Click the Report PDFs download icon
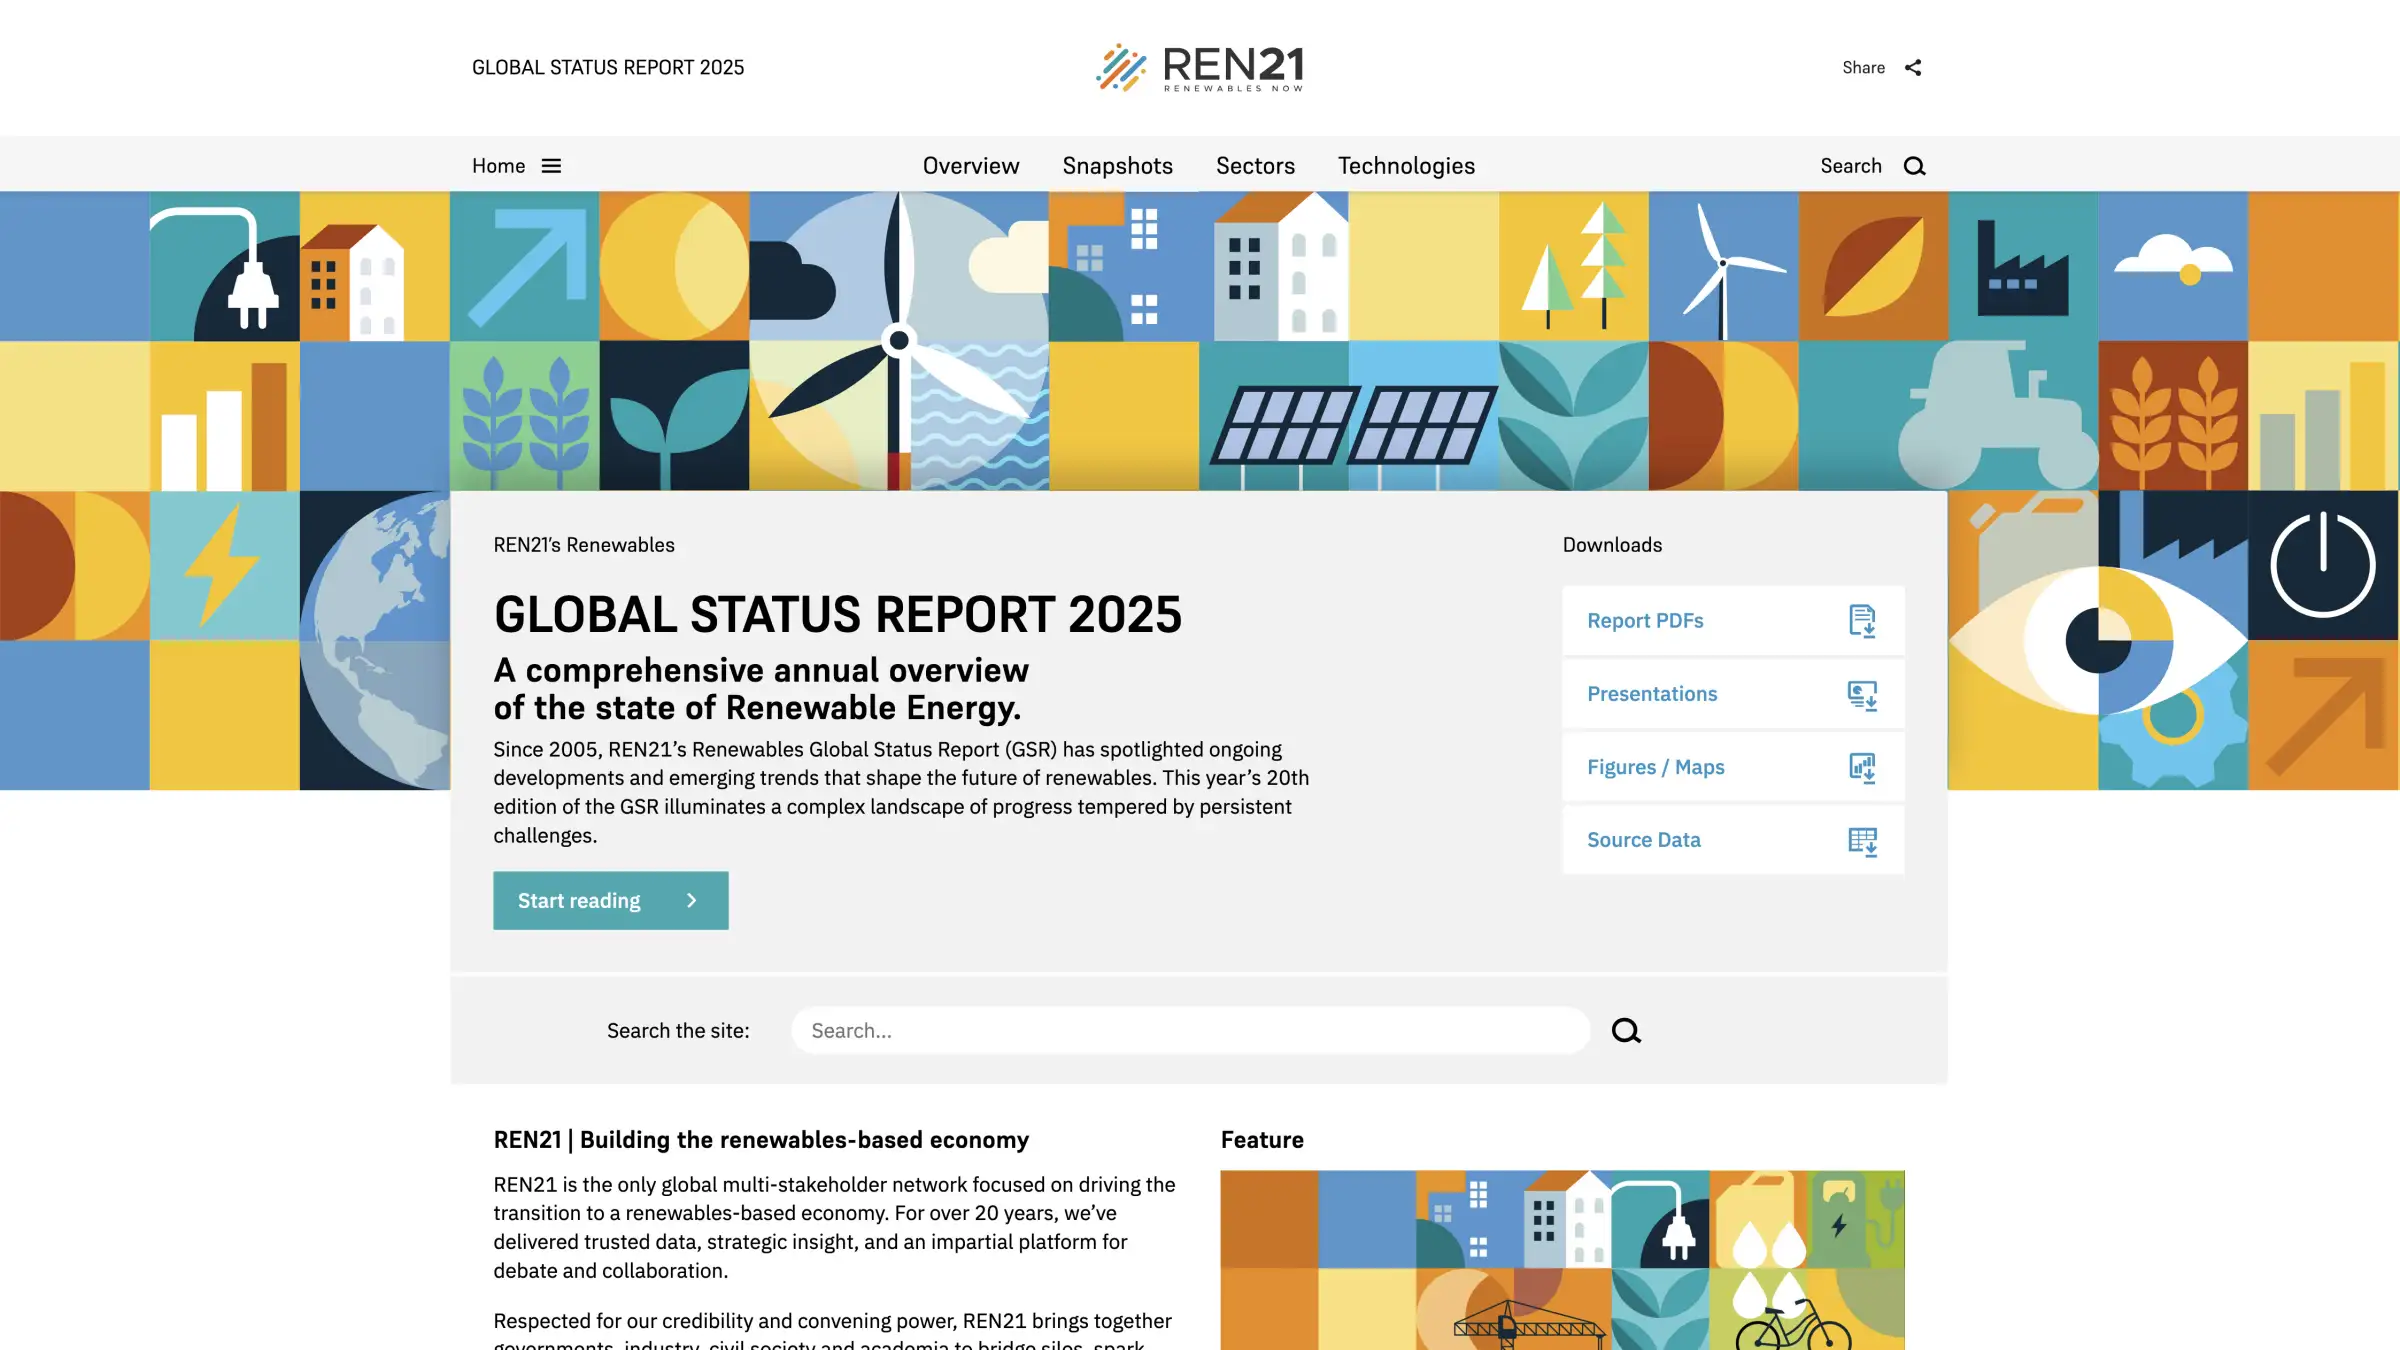2400x1350 pixels. [1862, 621]
